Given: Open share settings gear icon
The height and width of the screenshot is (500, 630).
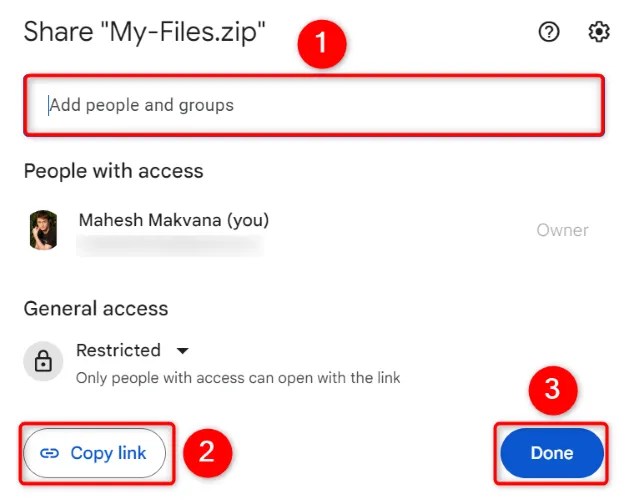Looking at the screenshot, I should [x=599, y=32].
